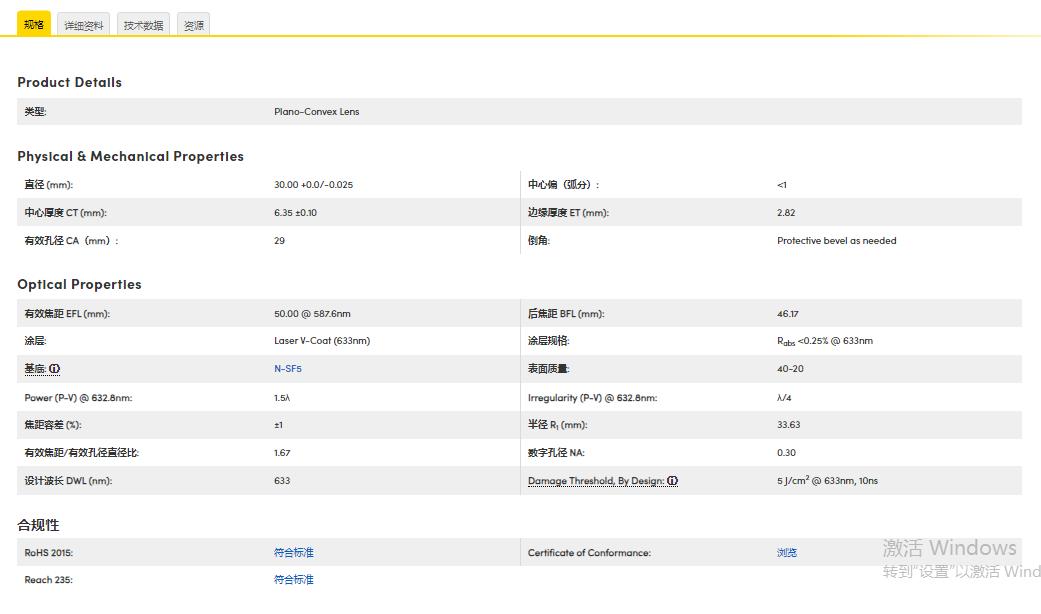Click the 5 J/cm² damage threshold value
Viewport: 1041px width, 614px height.
tap(827, 481)
